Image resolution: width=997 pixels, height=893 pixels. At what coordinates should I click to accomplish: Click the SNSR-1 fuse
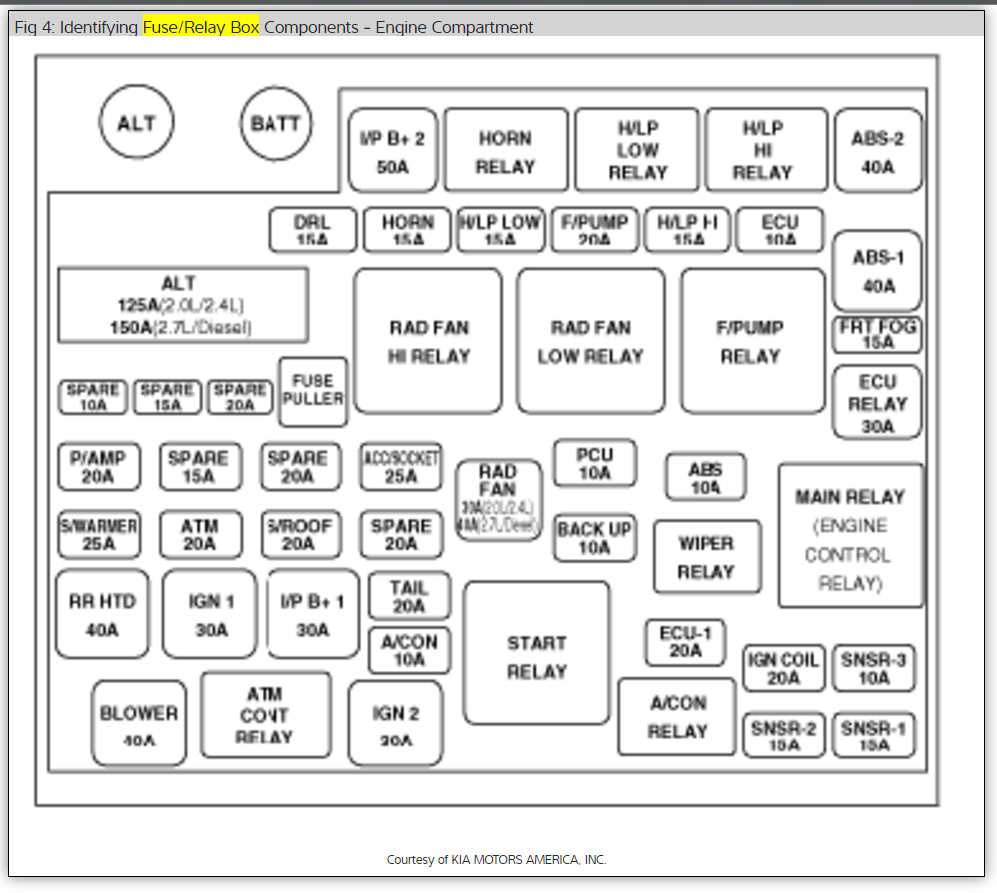874,735
